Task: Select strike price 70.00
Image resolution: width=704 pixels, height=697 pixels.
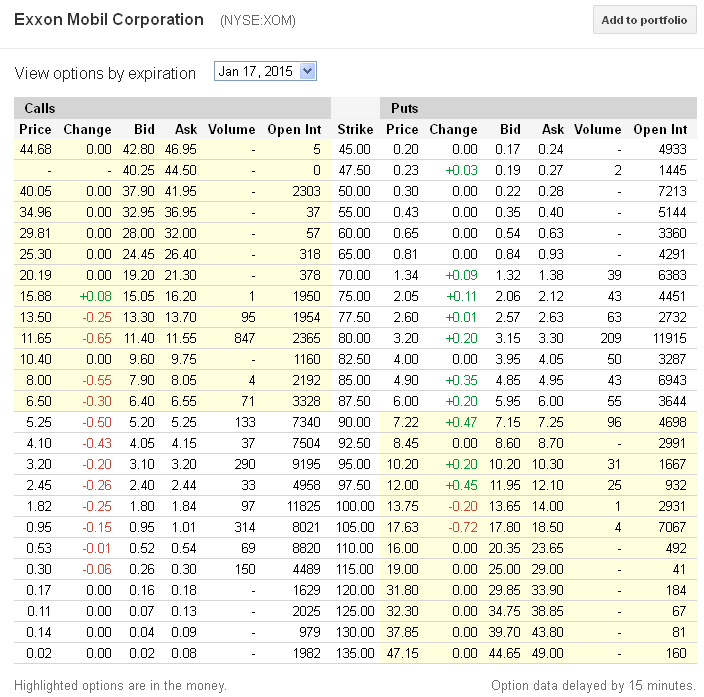Action: coord(354,275)
